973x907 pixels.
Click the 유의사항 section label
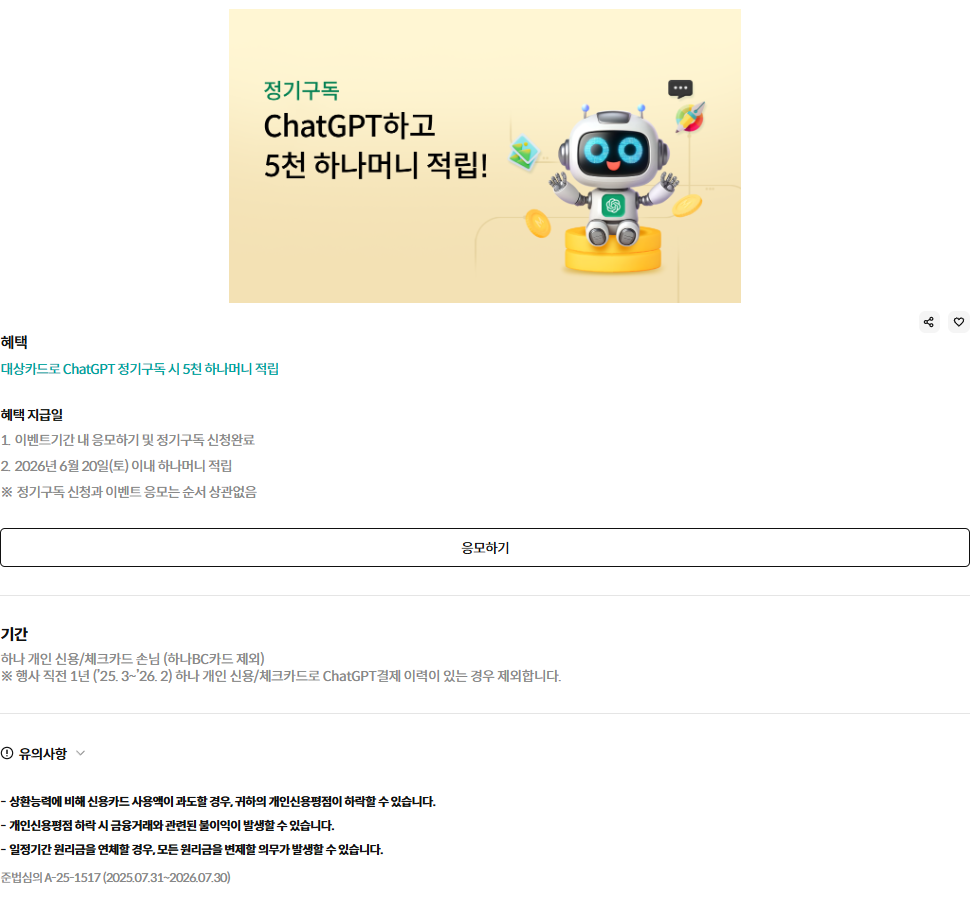pyautogui.click(x=43, y=753)
